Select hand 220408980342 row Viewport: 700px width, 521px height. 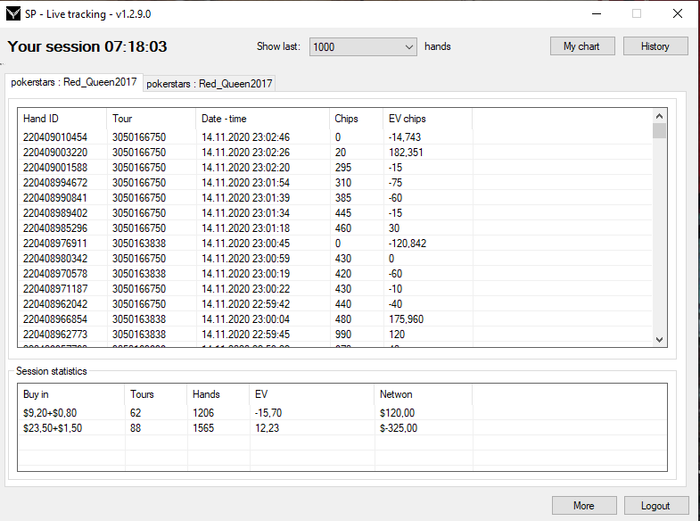click(x=335, y=258)
